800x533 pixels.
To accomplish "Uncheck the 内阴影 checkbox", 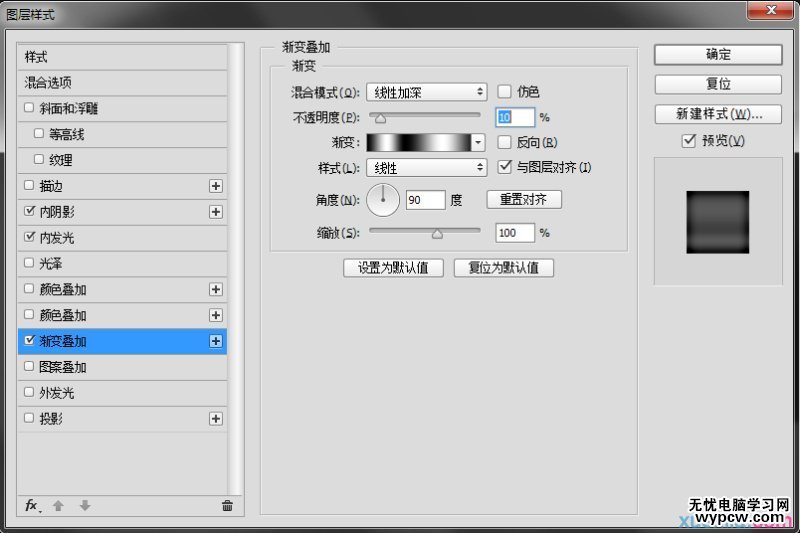I will 29,211.
